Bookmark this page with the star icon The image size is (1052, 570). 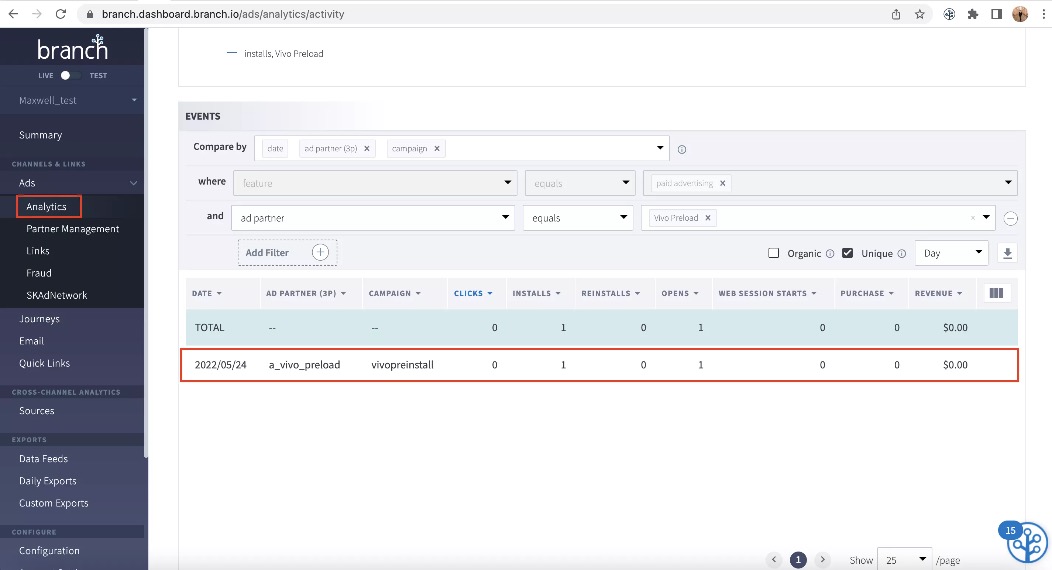pyautogui.click(x=920, y=14)
